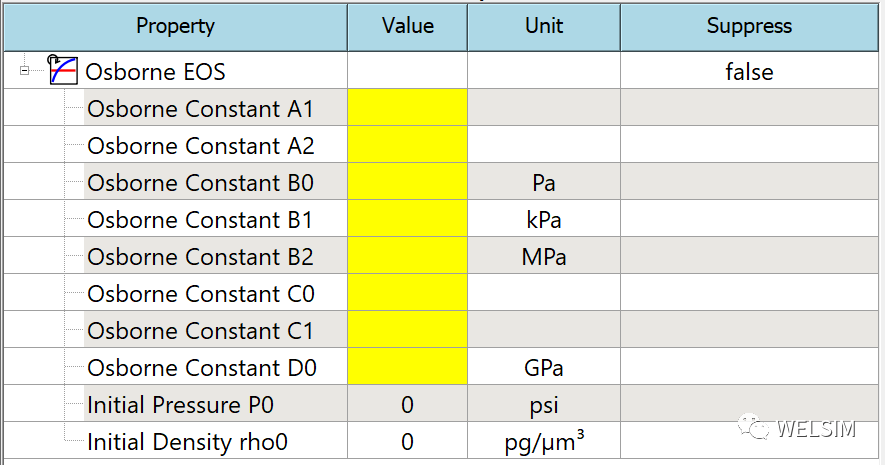
Task: Toggle the Suppress false value for Osborne EOS
Action: [x=750, y=71]
